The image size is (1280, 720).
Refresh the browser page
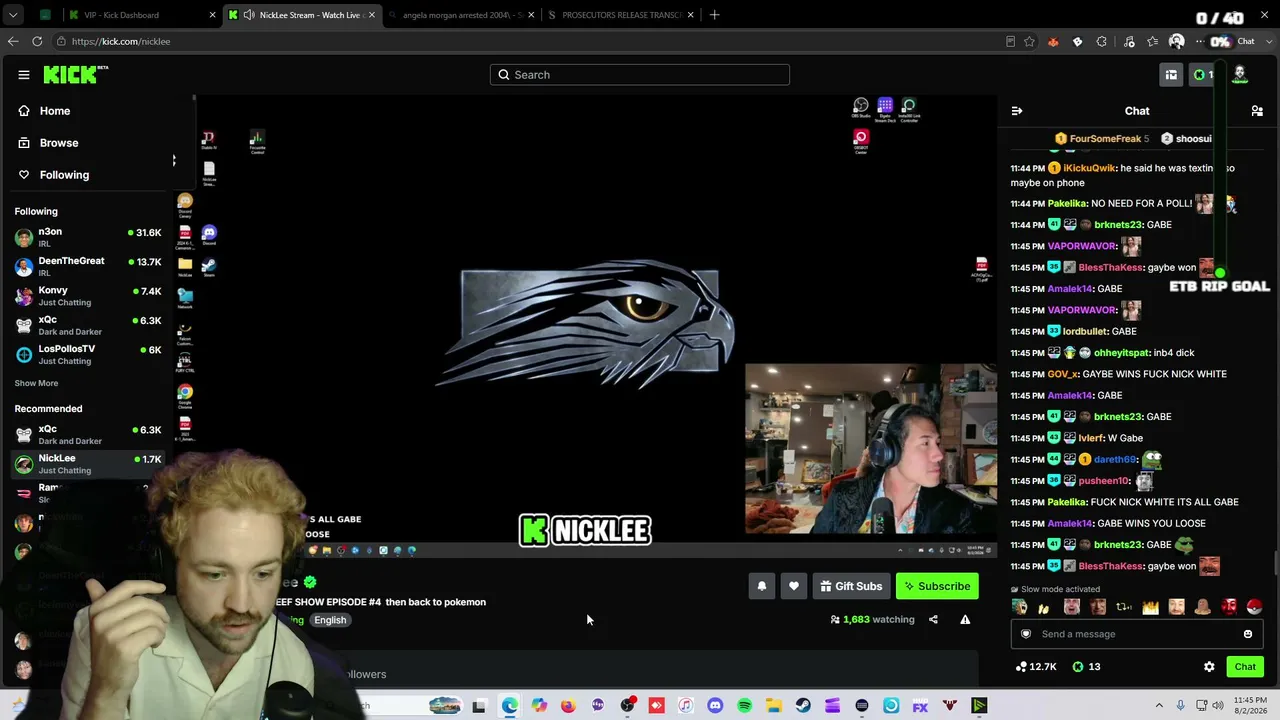pyautogui.click(x=37, y=41)
